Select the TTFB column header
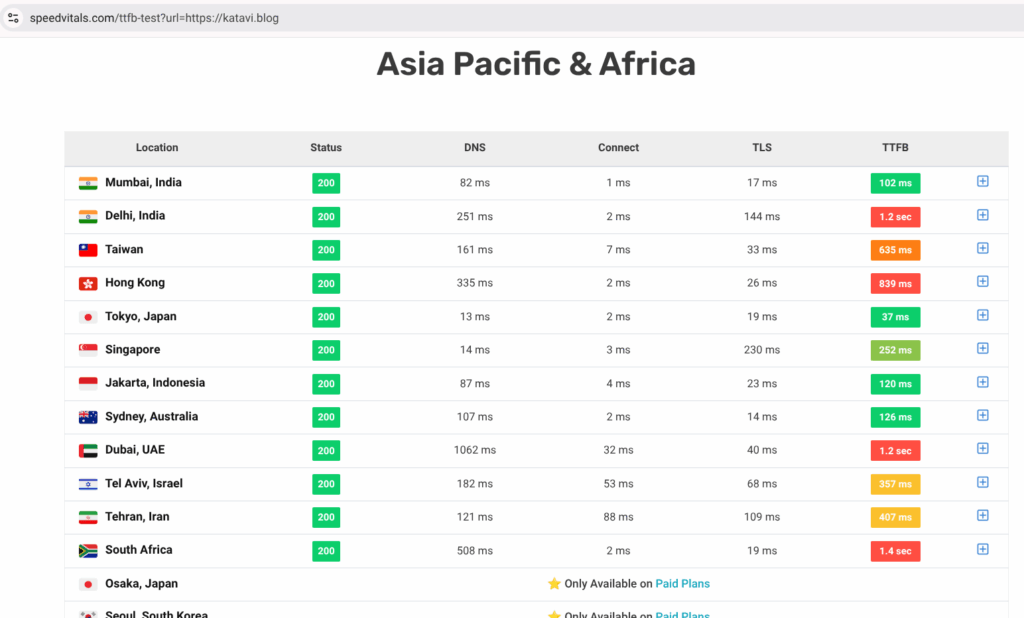The height and width of the screenshot is (618, 1024). tap(895, 147)
